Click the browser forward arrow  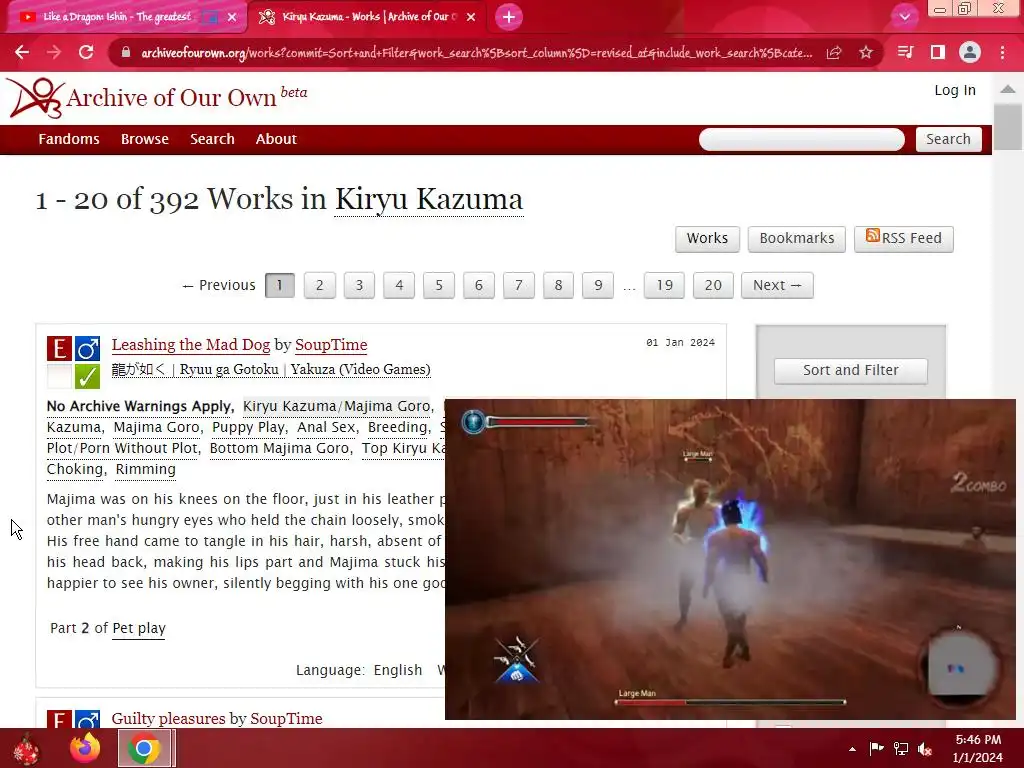(x=54, y=52)
